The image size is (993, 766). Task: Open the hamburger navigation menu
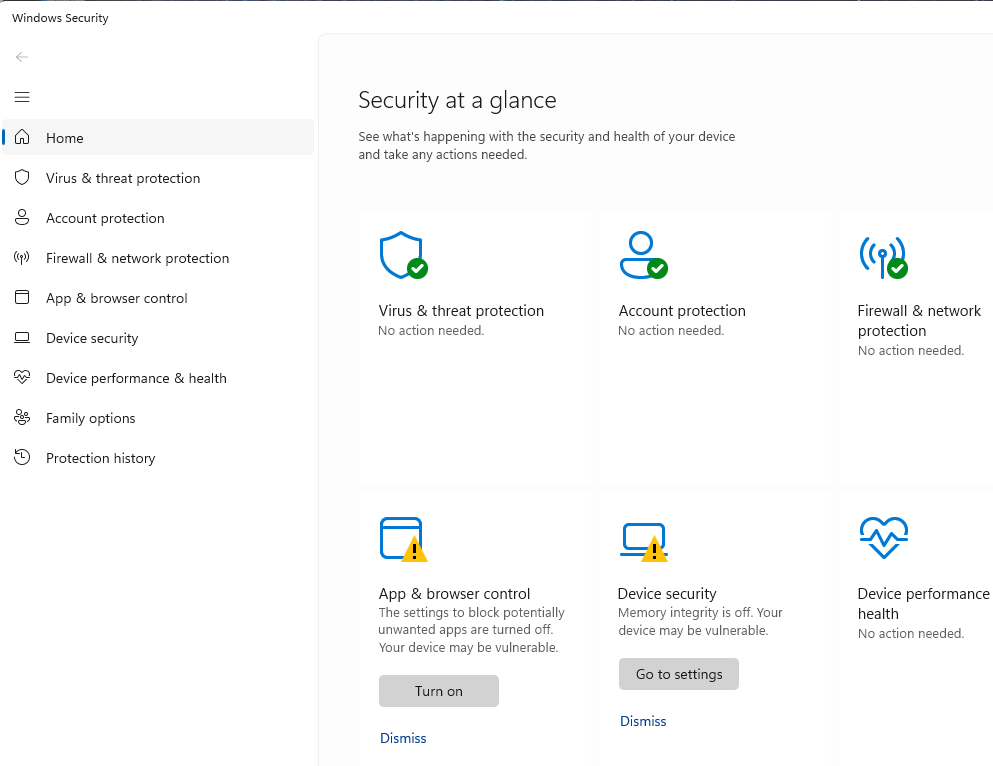tap(22, 97)
